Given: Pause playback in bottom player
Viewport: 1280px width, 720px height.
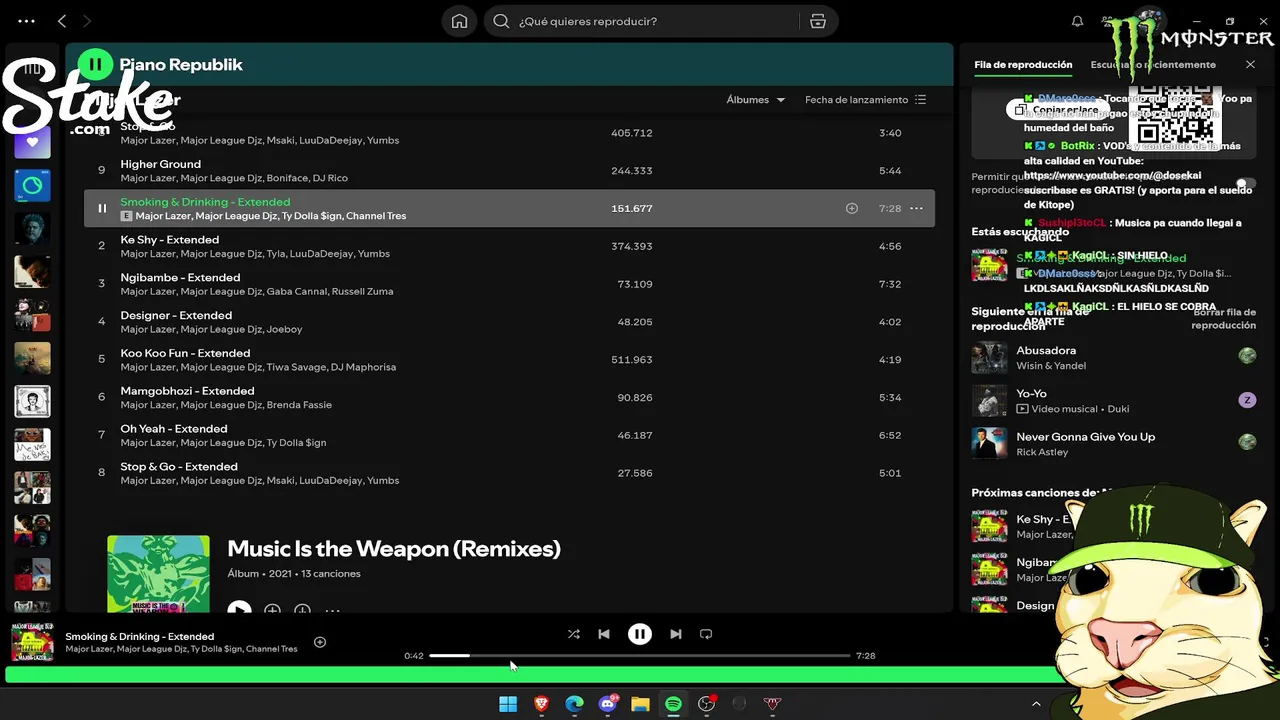Looking at the screenshot, I should click(x=640, y=634).
